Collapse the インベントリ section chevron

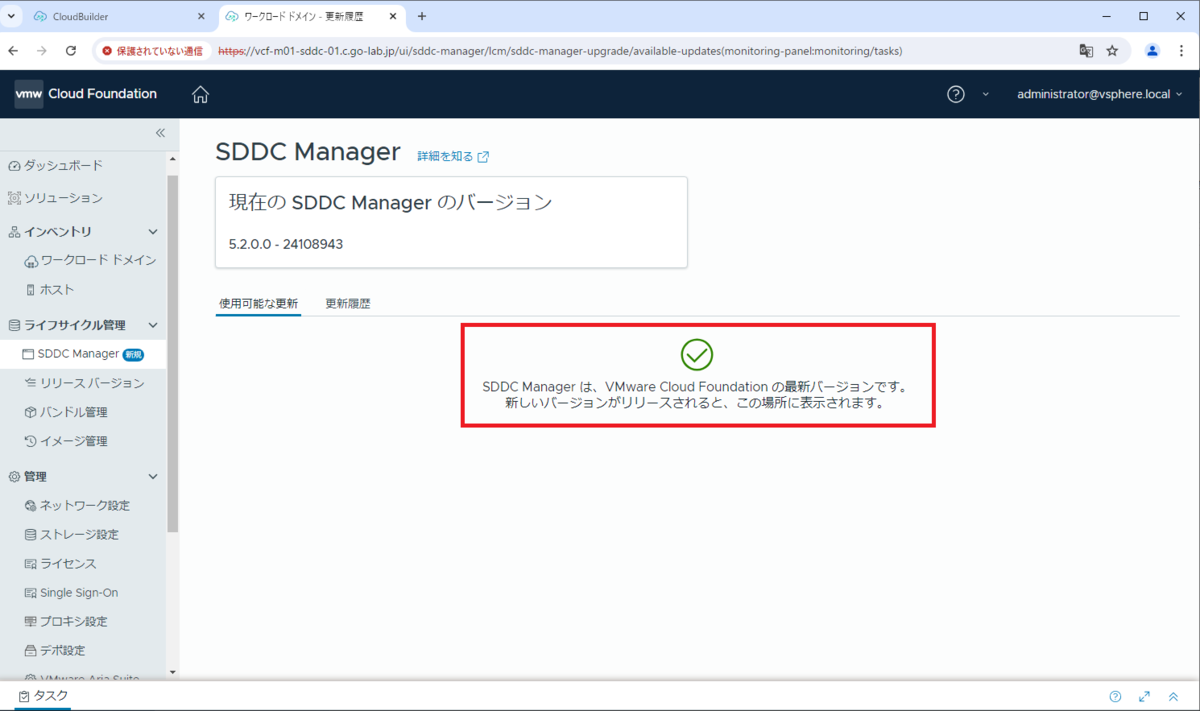pos(153,232)
